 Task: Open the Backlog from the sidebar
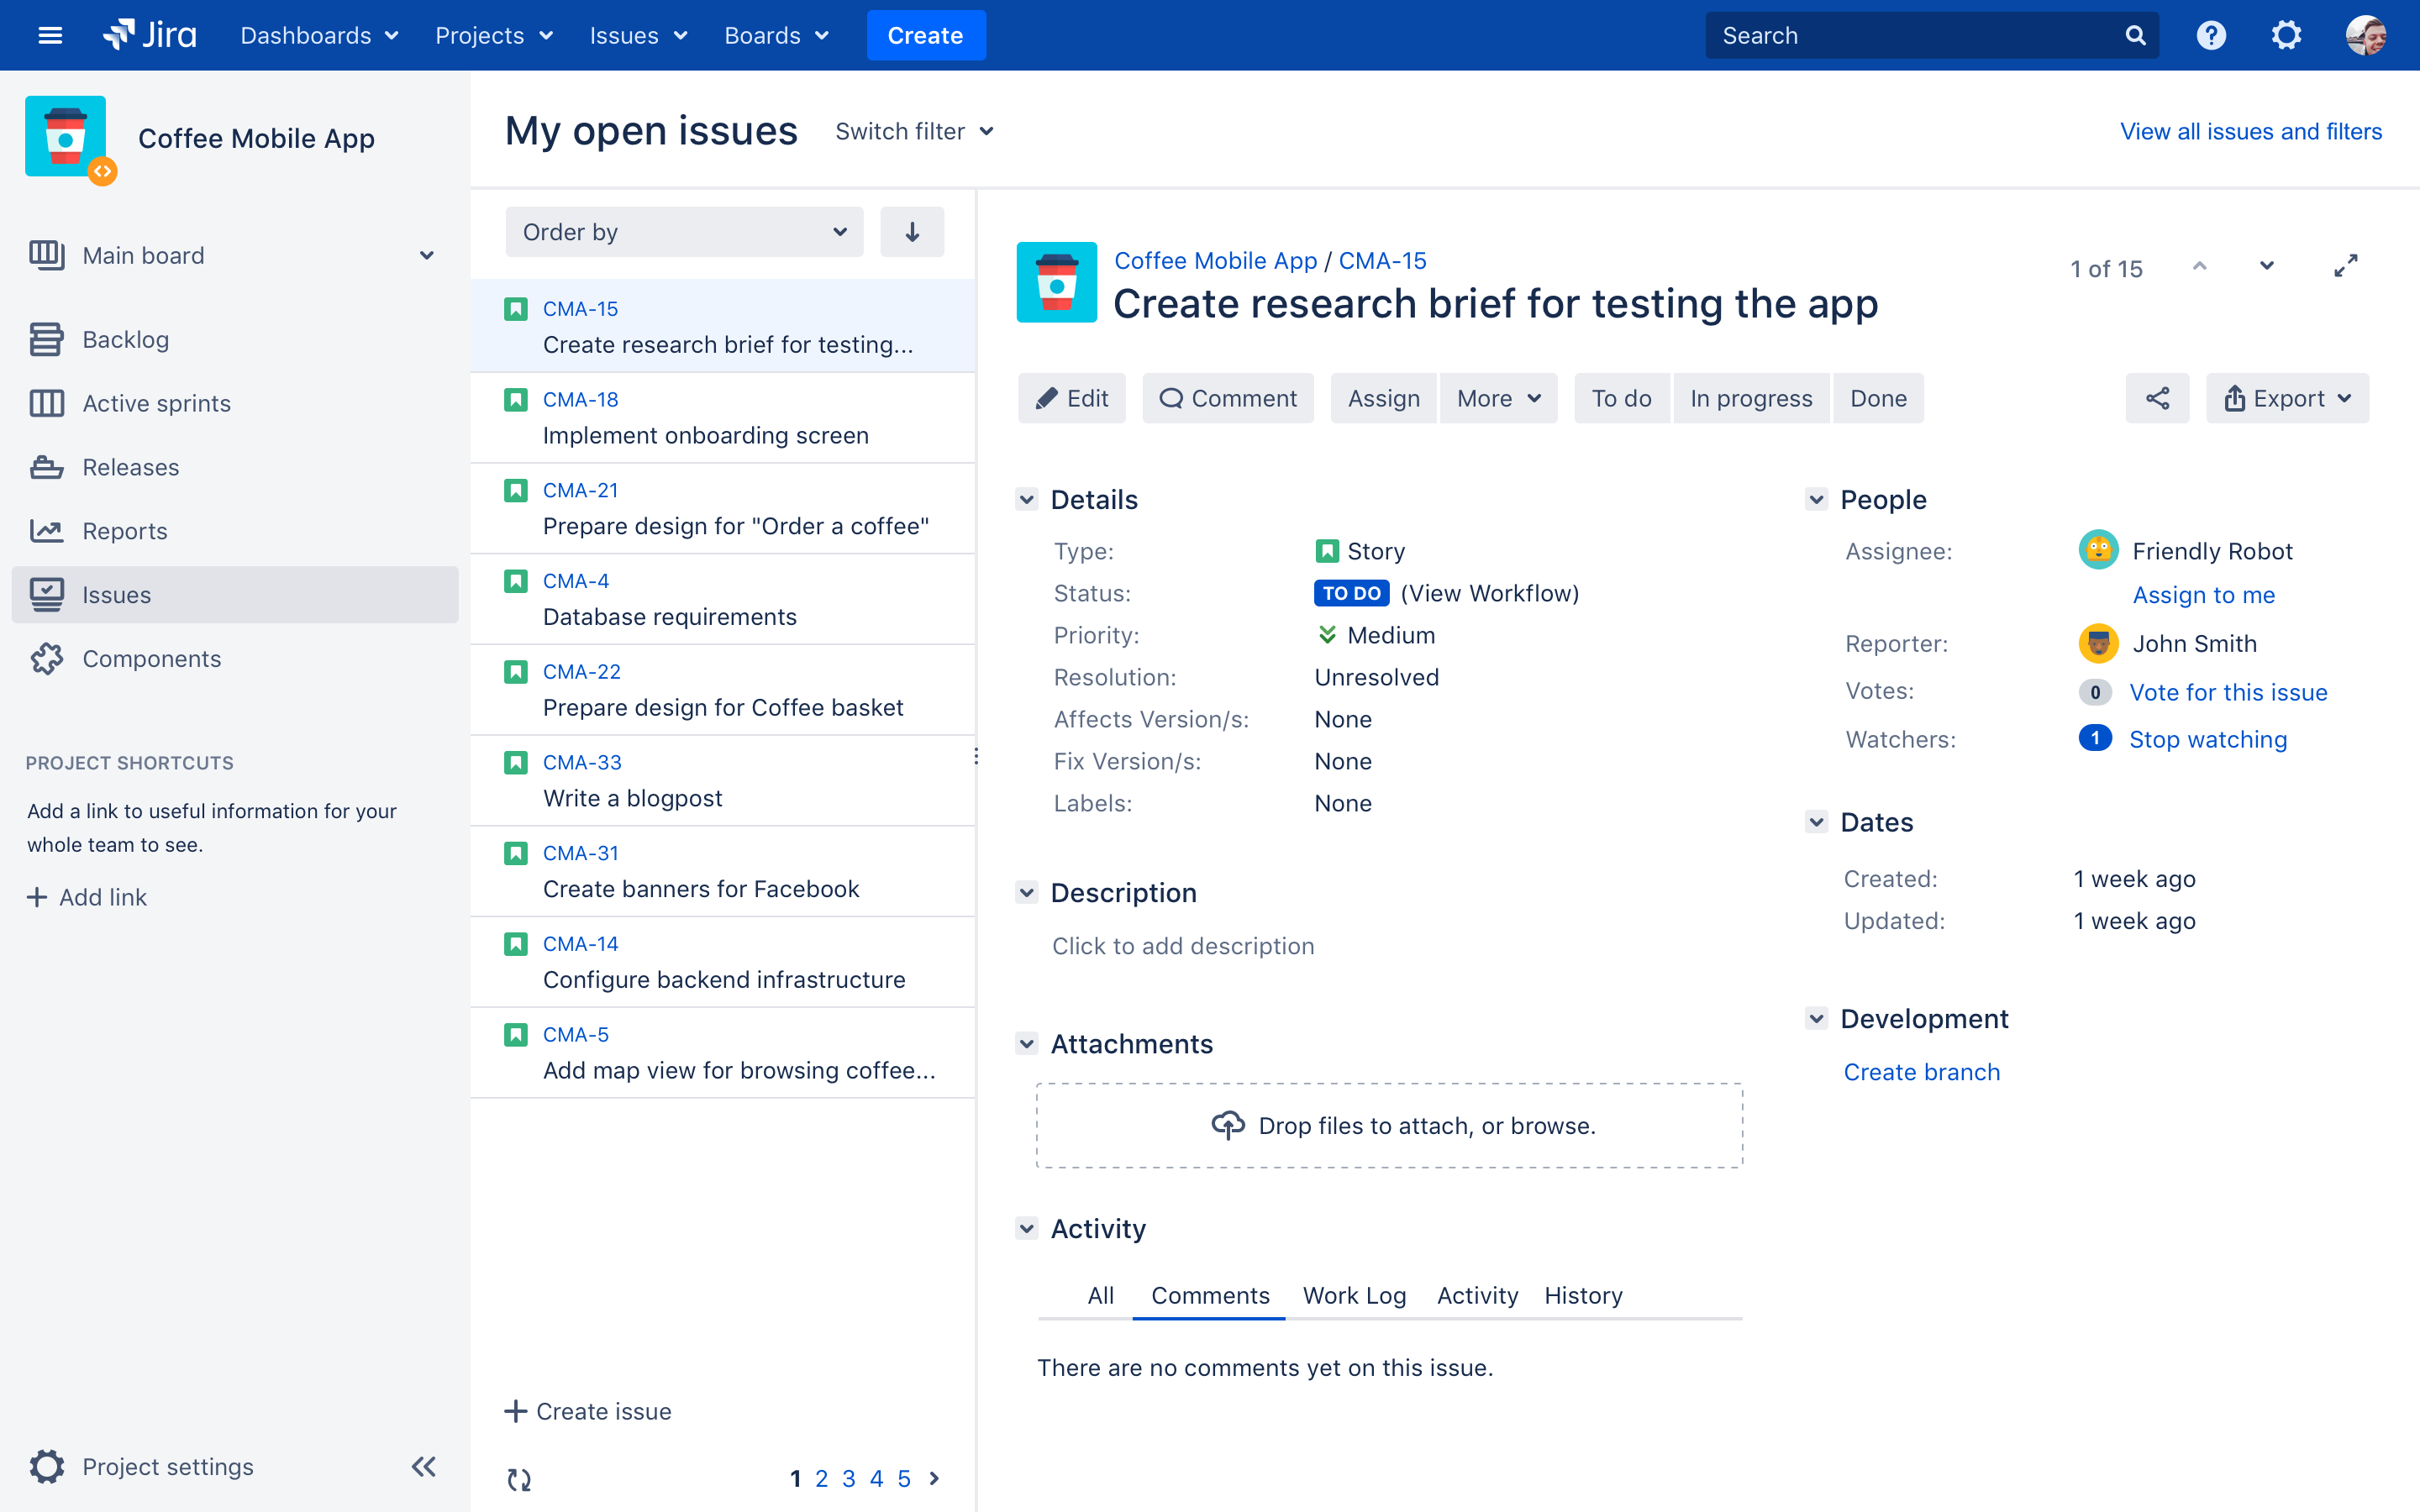[125, 339]
